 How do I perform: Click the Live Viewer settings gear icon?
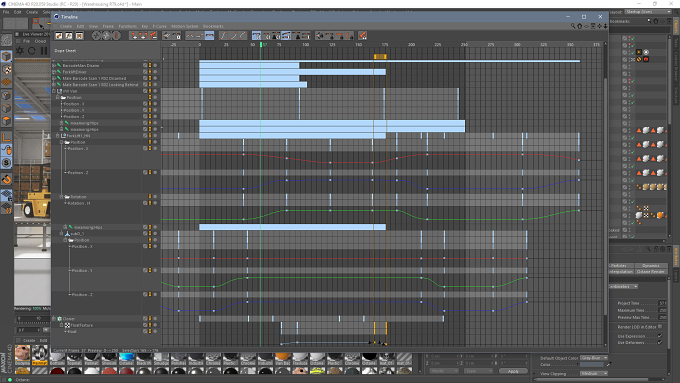20,51
